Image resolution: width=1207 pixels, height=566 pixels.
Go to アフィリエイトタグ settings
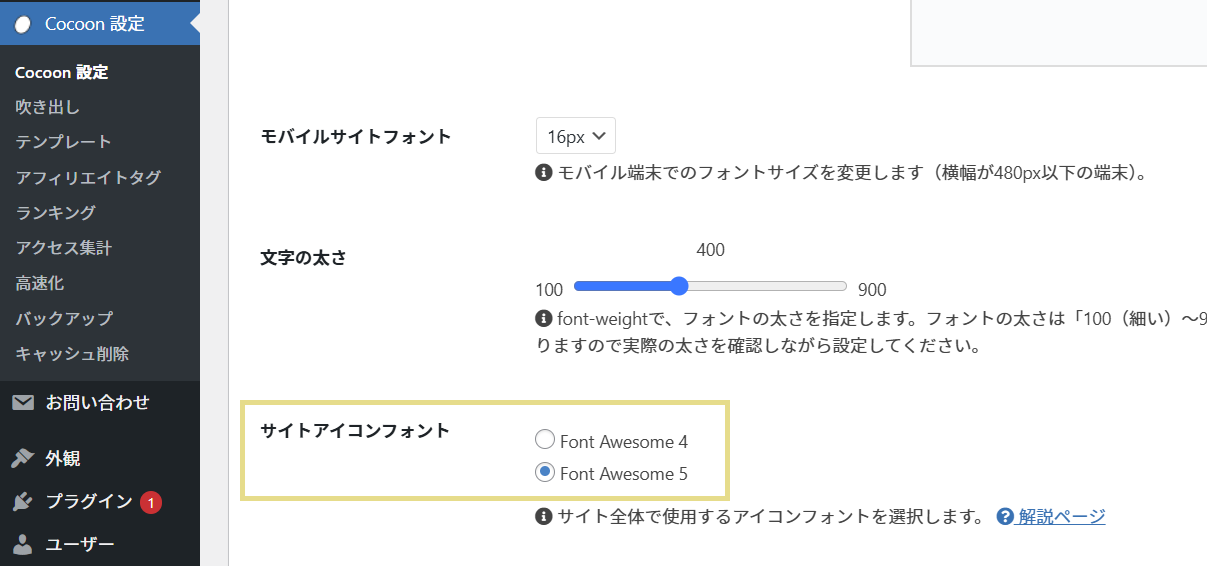(x=88, y=178)
